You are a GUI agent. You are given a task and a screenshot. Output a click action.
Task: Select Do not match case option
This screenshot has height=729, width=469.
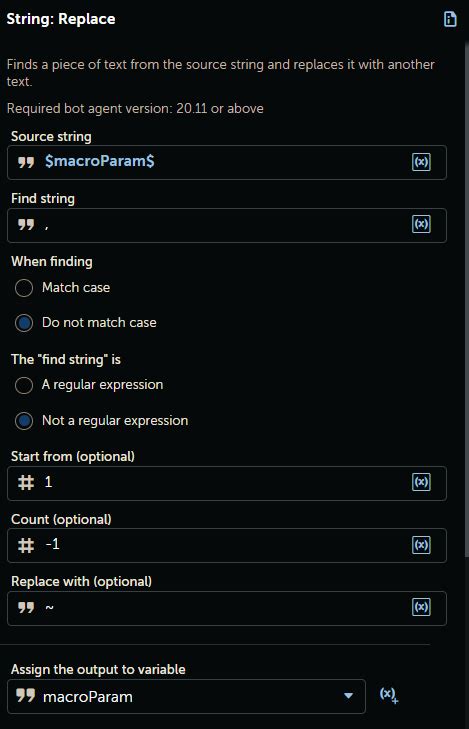[x=24, y=323]
